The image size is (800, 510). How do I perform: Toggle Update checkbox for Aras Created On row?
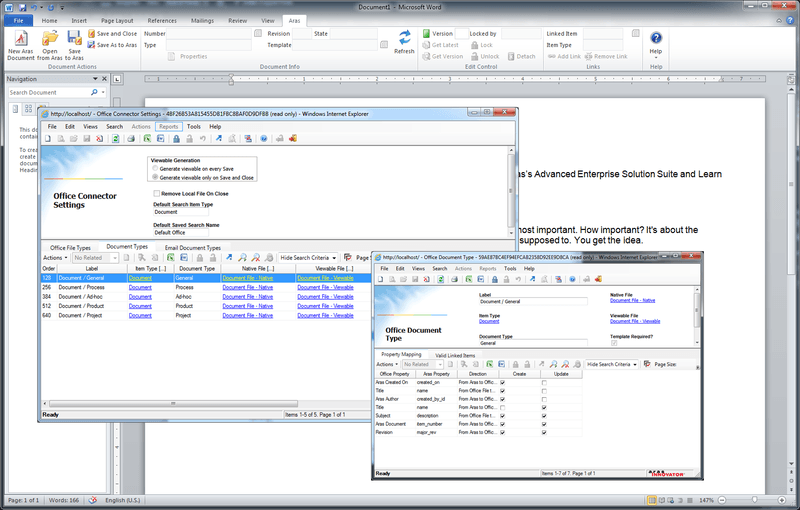(544, 382)
